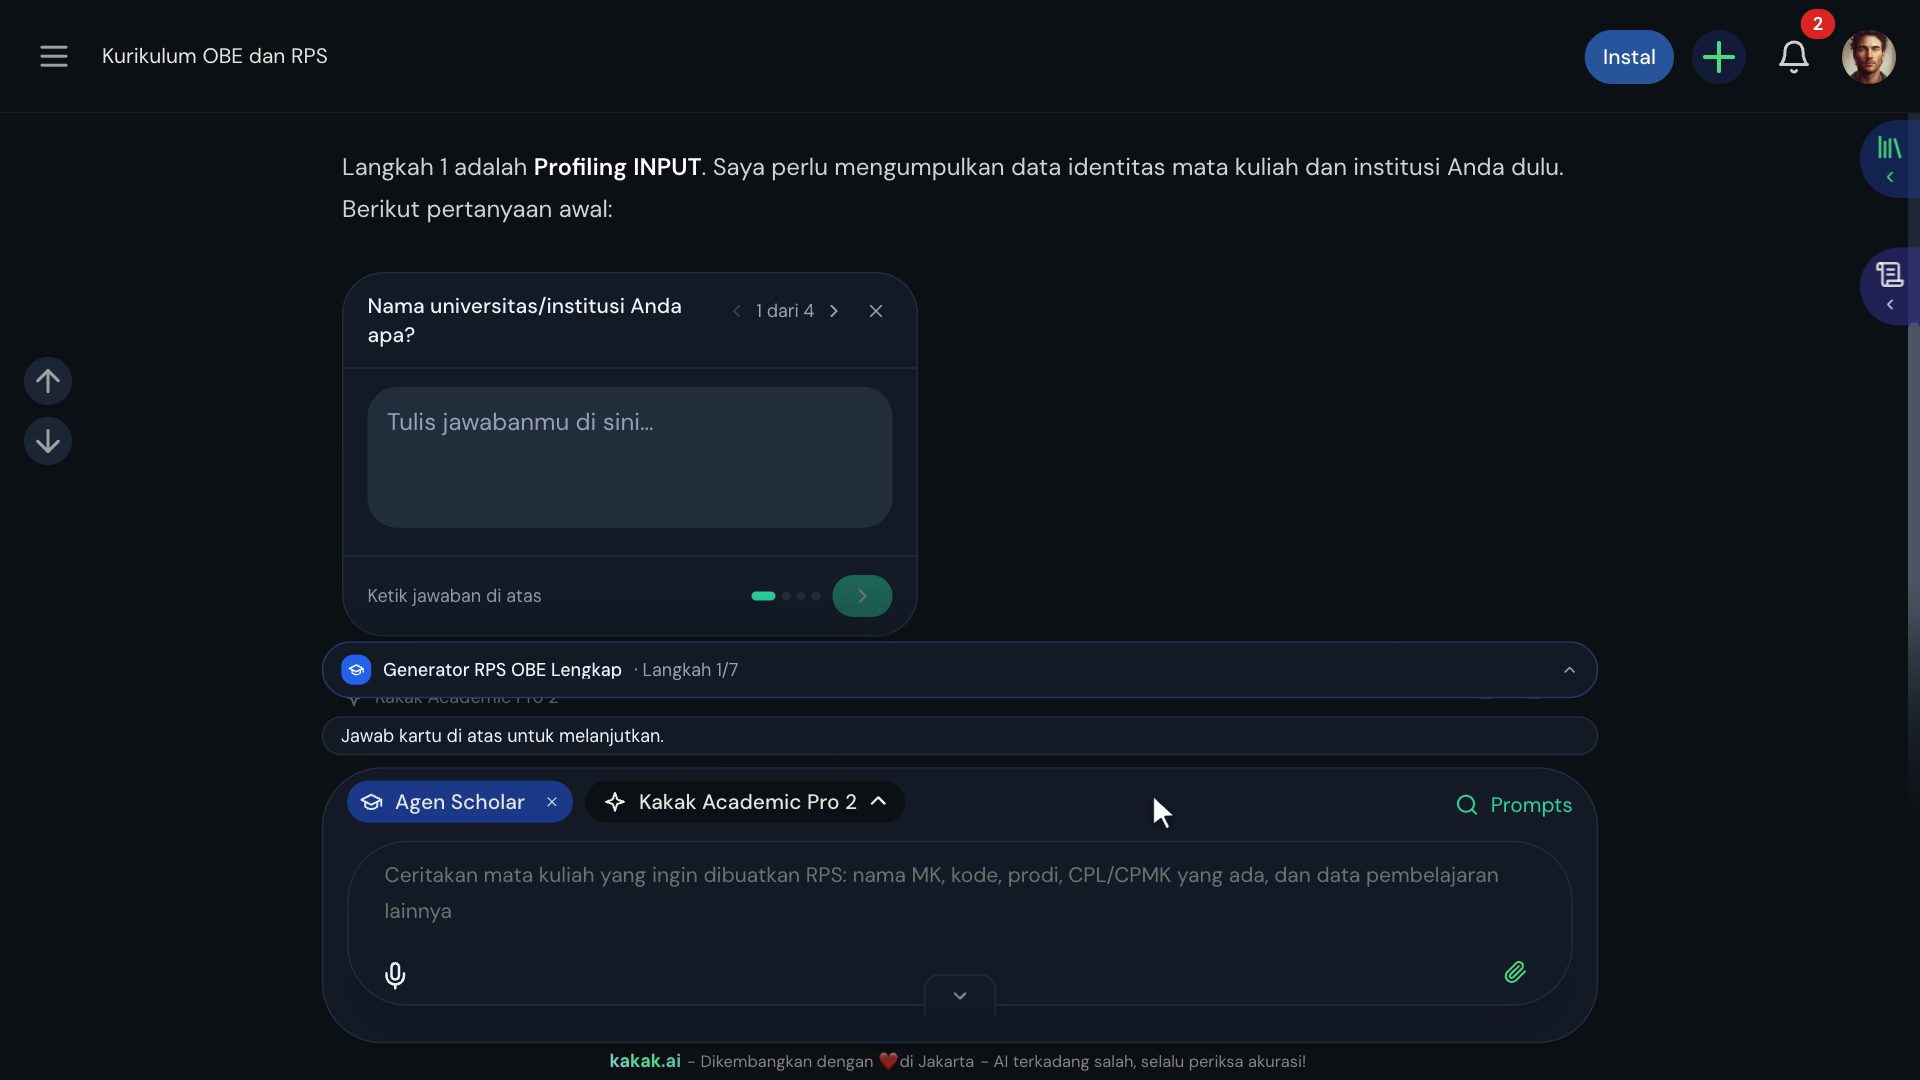Viewport: 1920px width, 1080px height.
Task: Open Kakak Academic Pro 2 model dropdown
Action: click(745, 802)
